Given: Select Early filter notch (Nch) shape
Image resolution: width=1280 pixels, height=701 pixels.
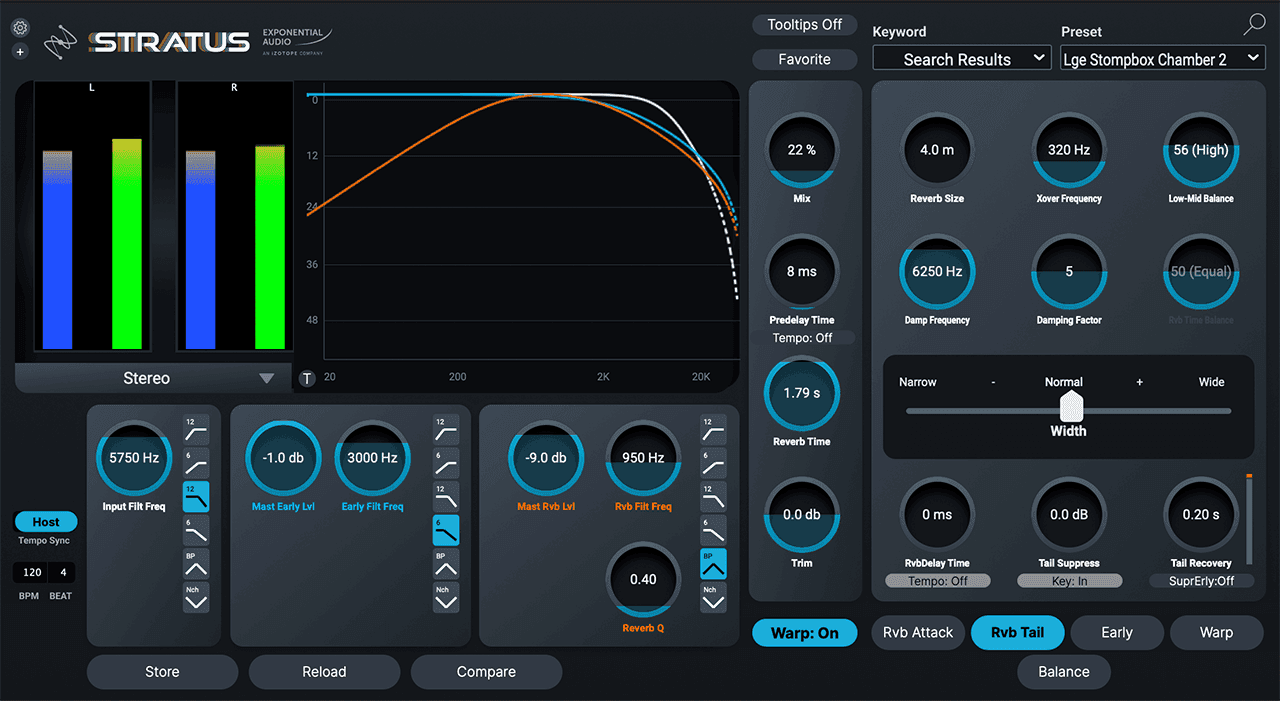Looking at the screenshot, I should (446, 597).
